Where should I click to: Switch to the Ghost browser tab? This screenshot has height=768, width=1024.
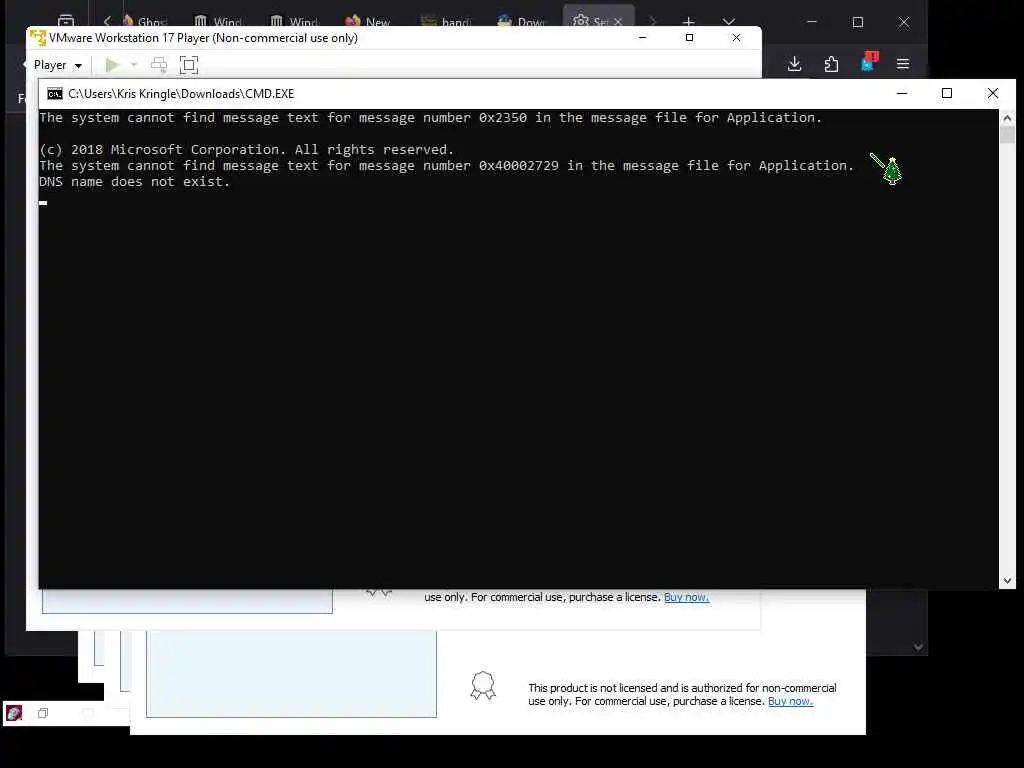[145, 22]
